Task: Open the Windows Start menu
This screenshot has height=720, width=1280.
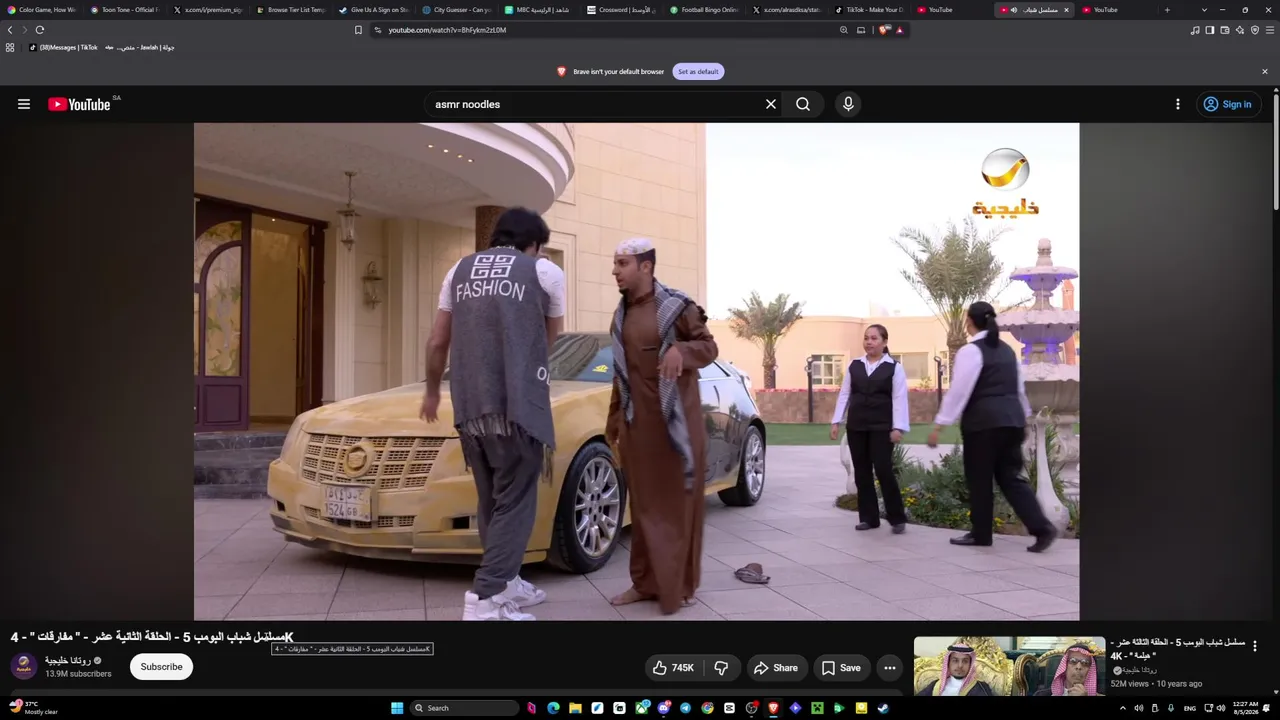Action: coord(397,708)
